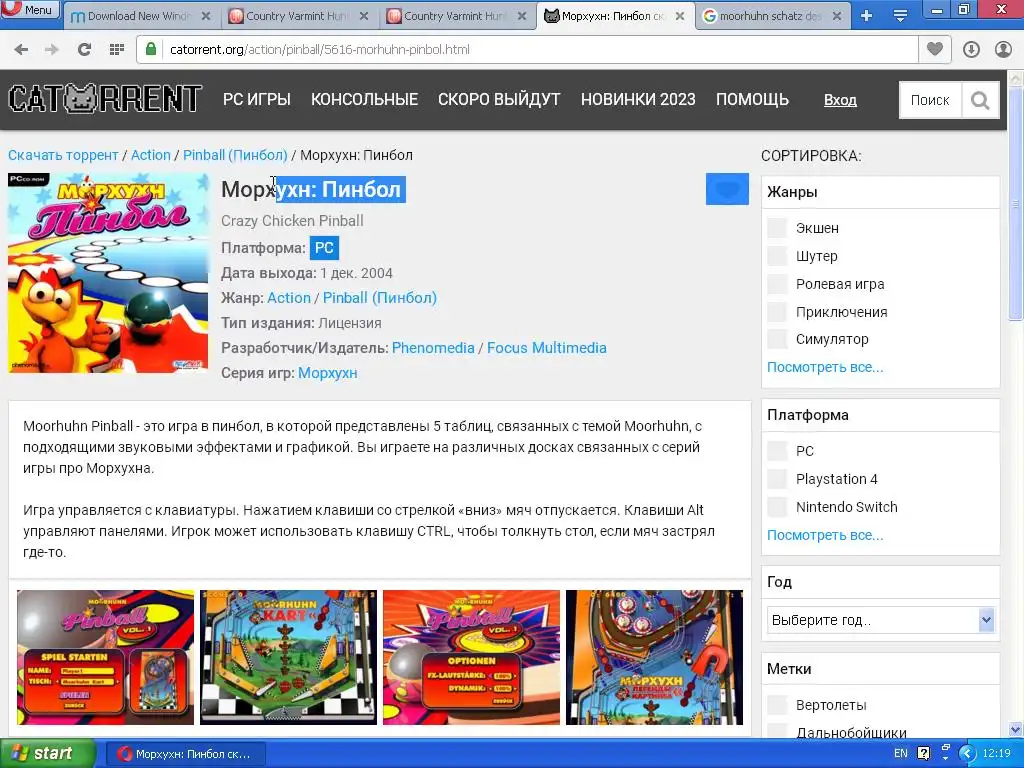Expand all platforms via Посмотреть все under Платформа
This screenshot has height=768, width=1024.
(x=825, y=535)
